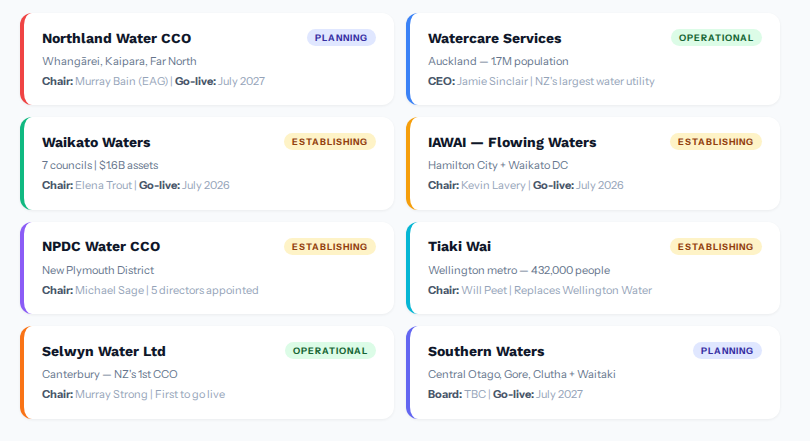Click the Wellington metro — 432,000 people line
Viewport: 810px width, 441px height.
point(518,270)
